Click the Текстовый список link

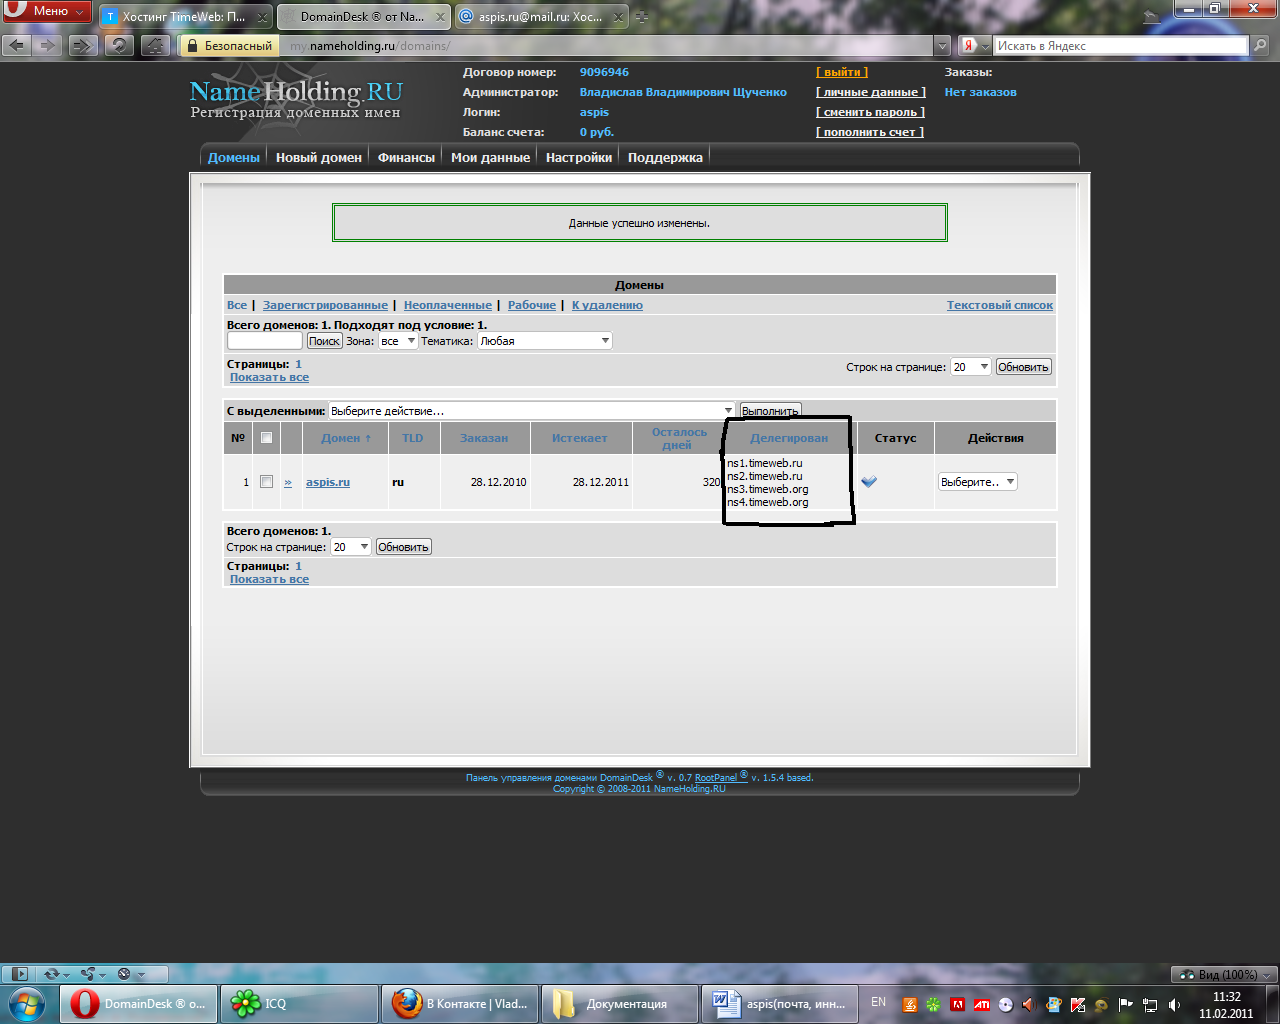pyautogui.click(x=999, y=305)
